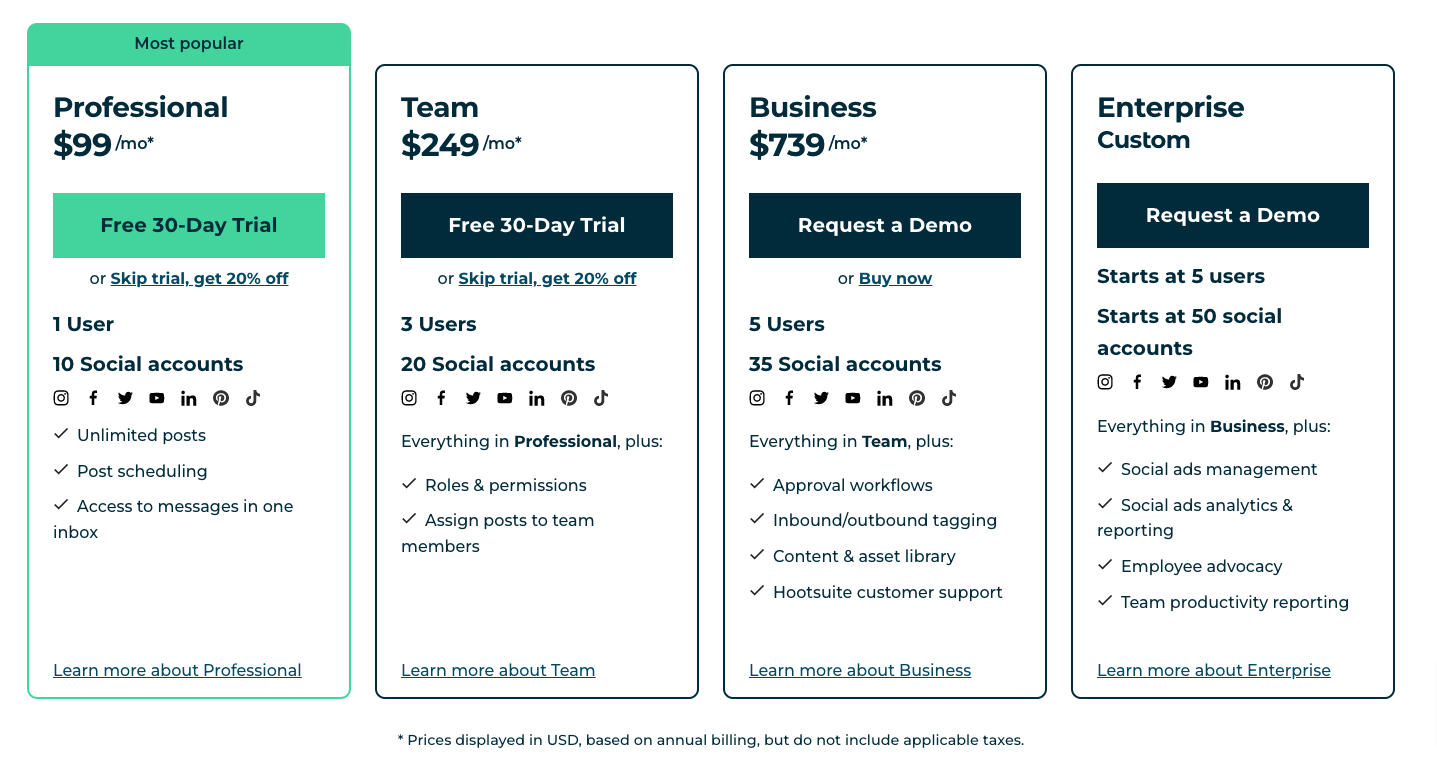Click Instagram icon in Enterprise plan
This screenshot has width=1437, height=766.
pos(1105,382)
